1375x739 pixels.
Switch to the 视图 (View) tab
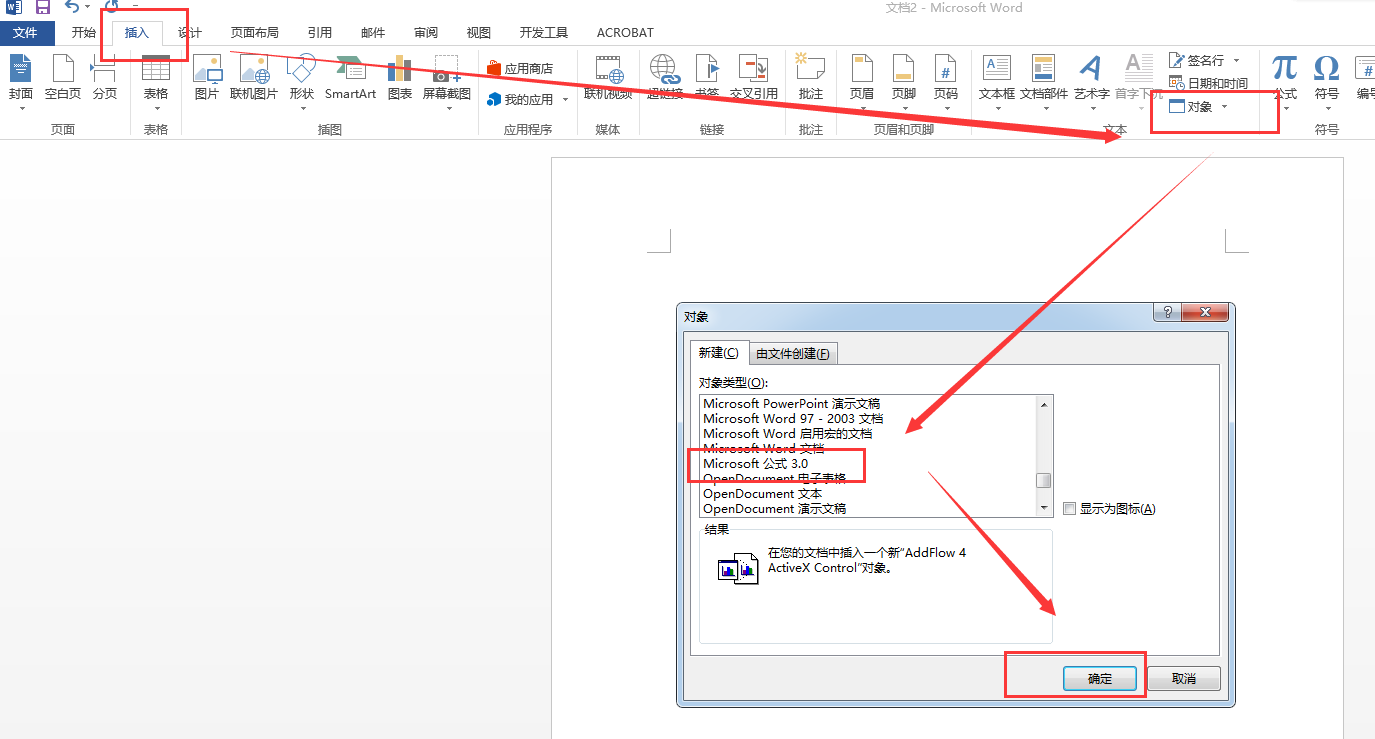[x=479, y=33]
